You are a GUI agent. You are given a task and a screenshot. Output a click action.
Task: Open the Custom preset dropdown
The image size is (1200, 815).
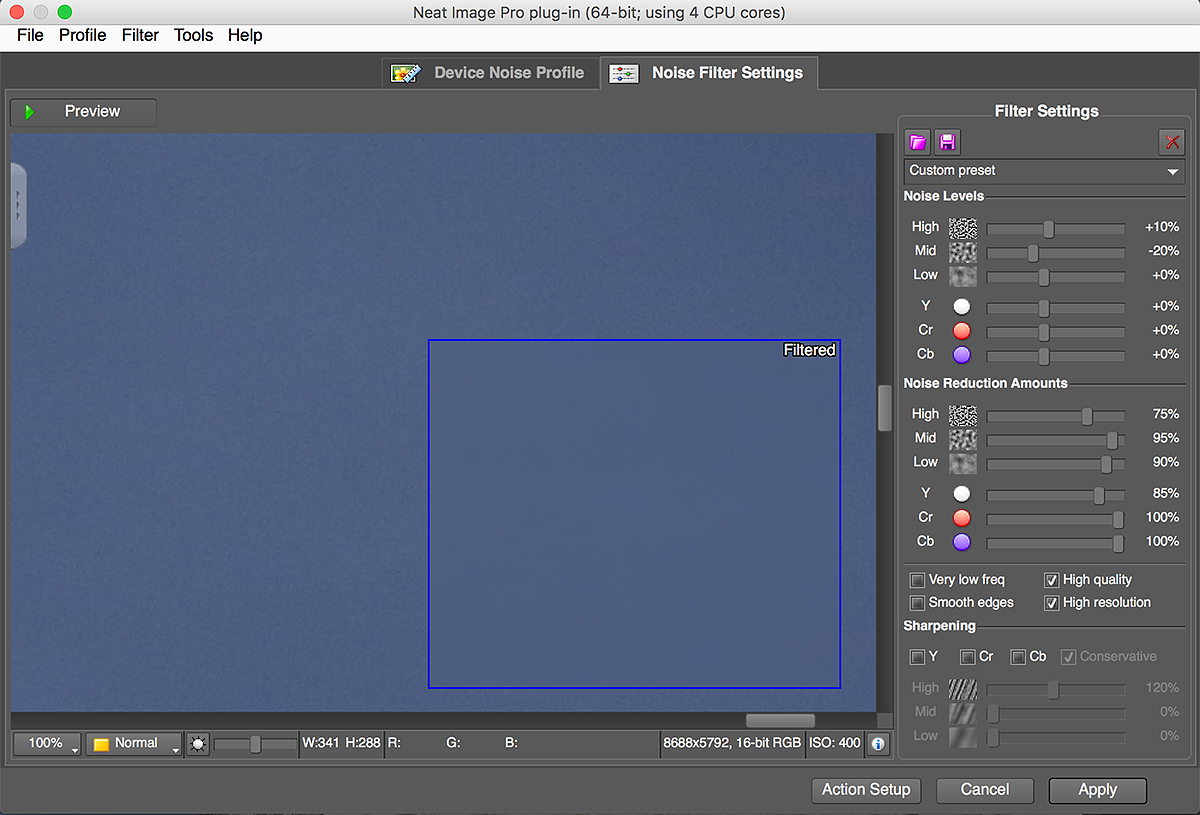(x=1045, y=171)
